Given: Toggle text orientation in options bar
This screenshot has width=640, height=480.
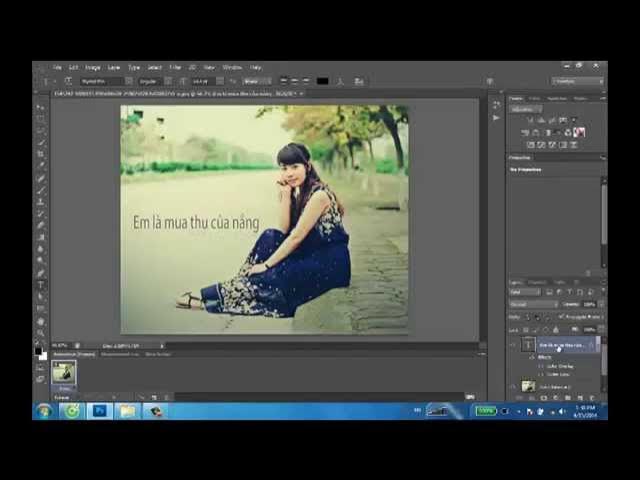Looking at the screenshot, I should (68, 81).
